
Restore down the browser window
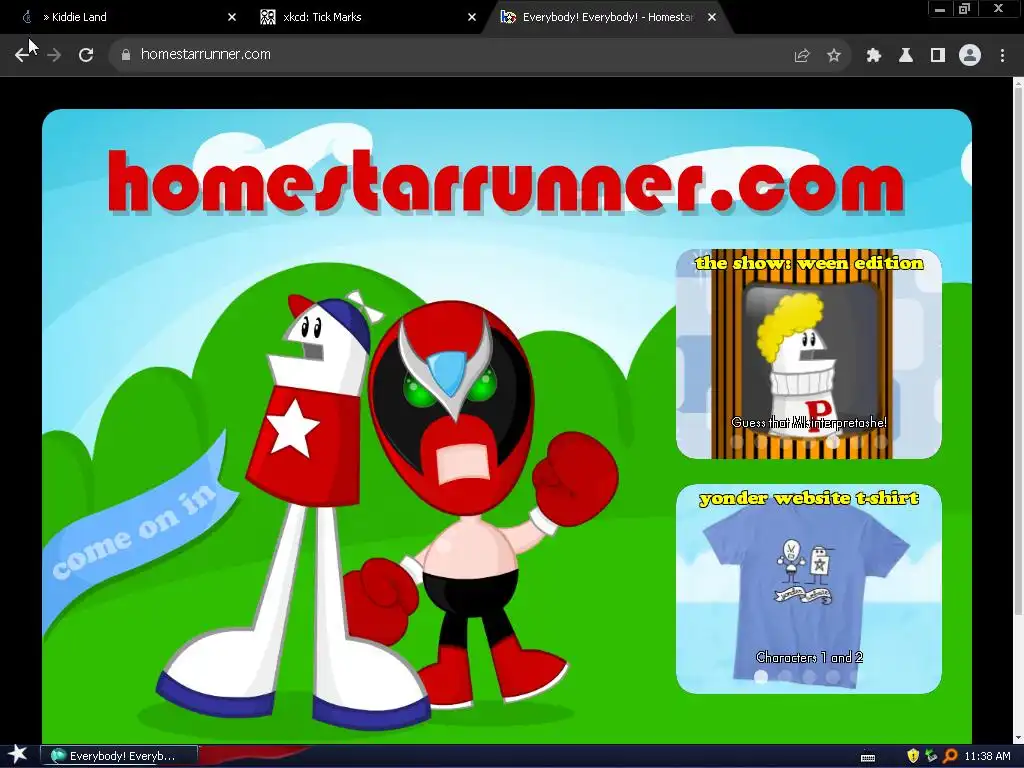[x=964, y=9]
